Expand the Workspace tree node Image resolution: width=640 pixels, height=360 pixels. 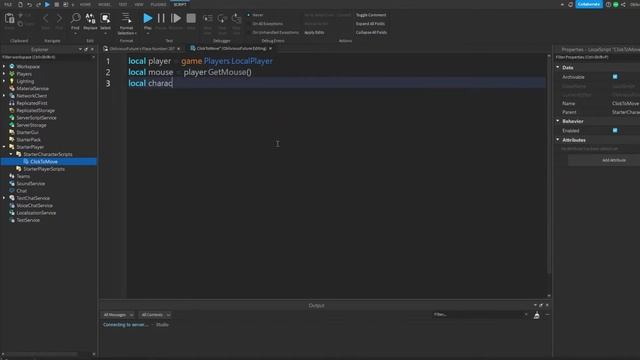tap(4, 66)
